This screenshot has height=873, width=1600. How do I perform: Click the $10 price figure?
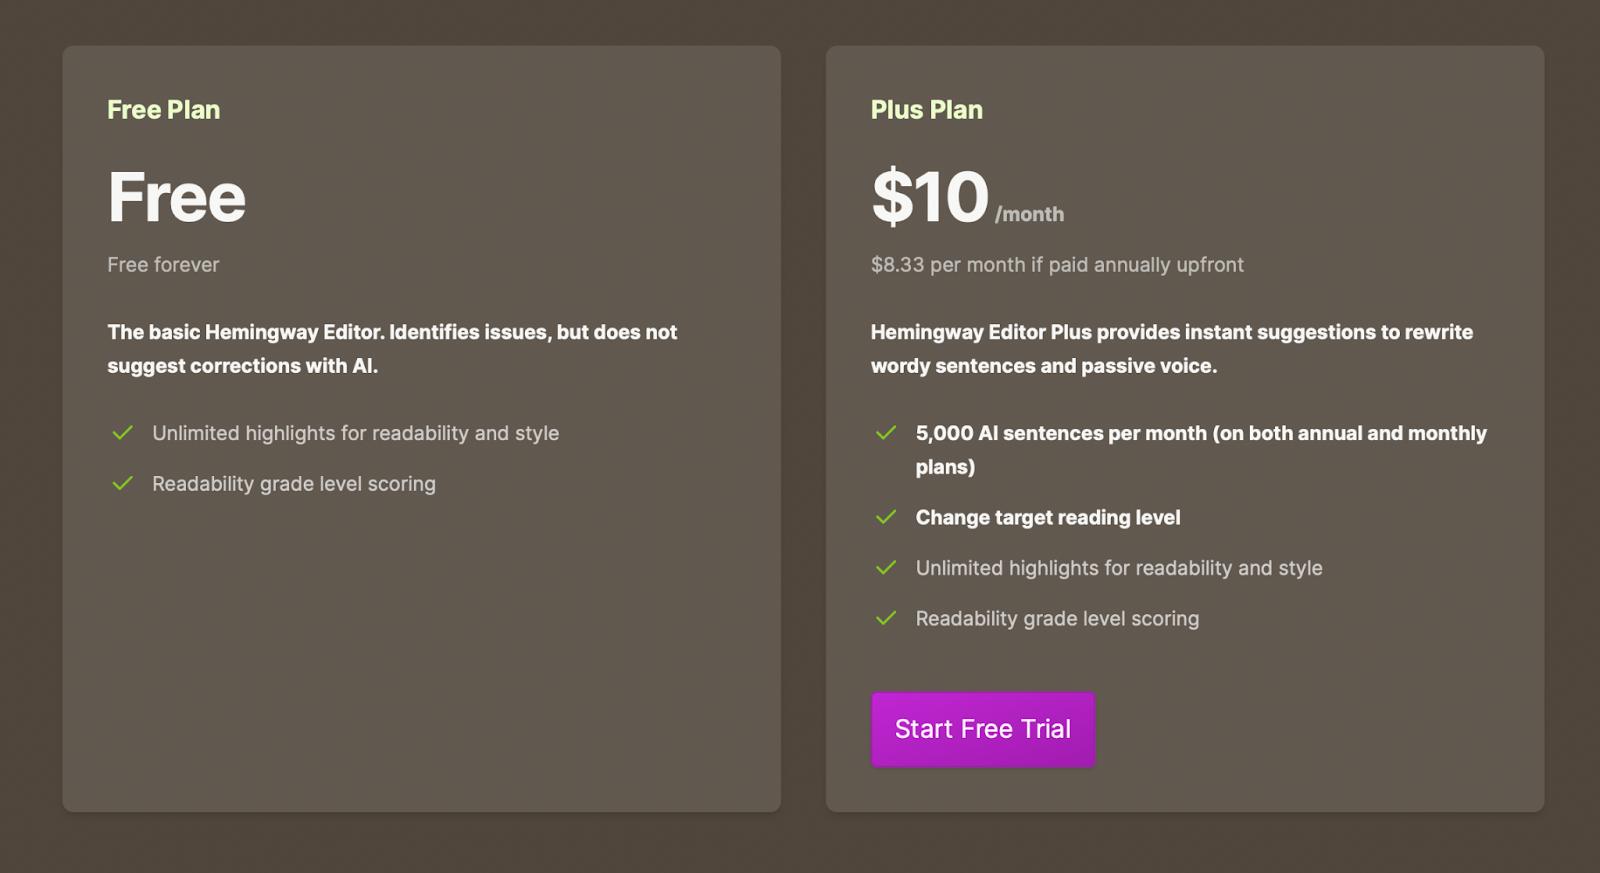click(x=930, y=197)
